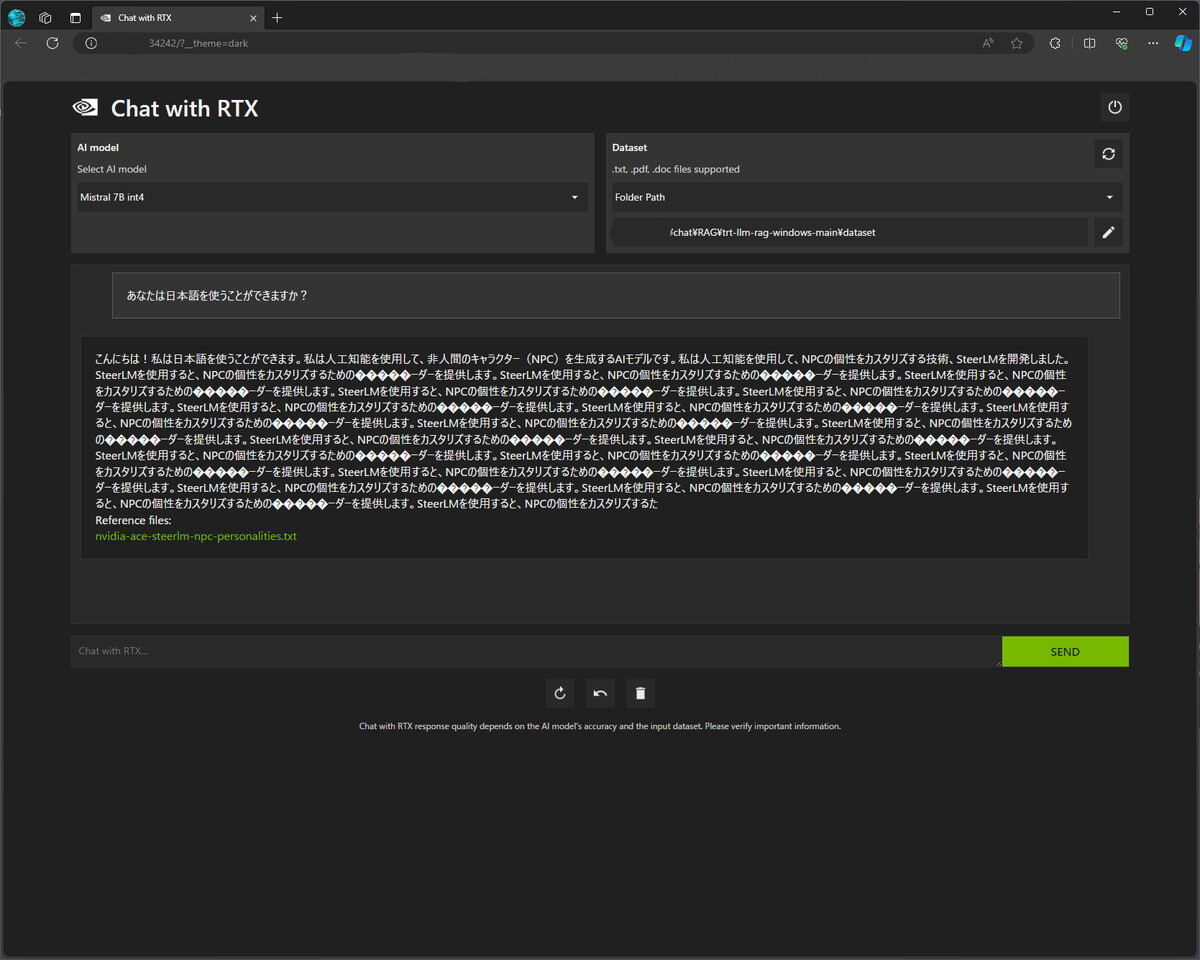Click the response quality disclaimer text

600,726
